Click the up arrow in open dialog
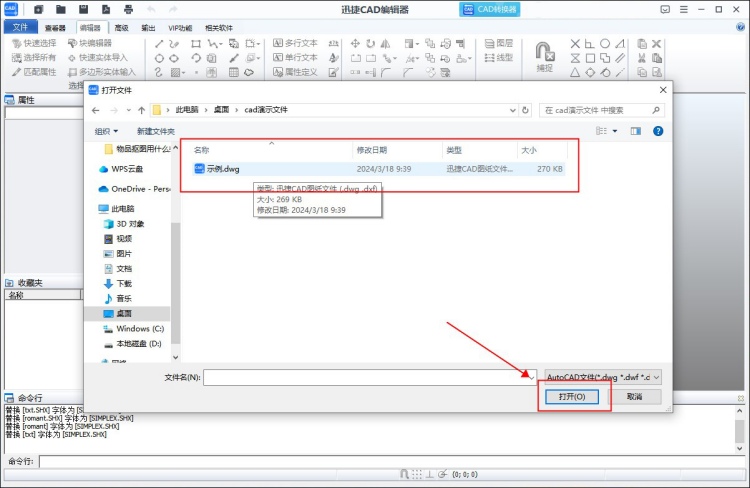This screenshot has height=488, width=750. click(142, 110)
